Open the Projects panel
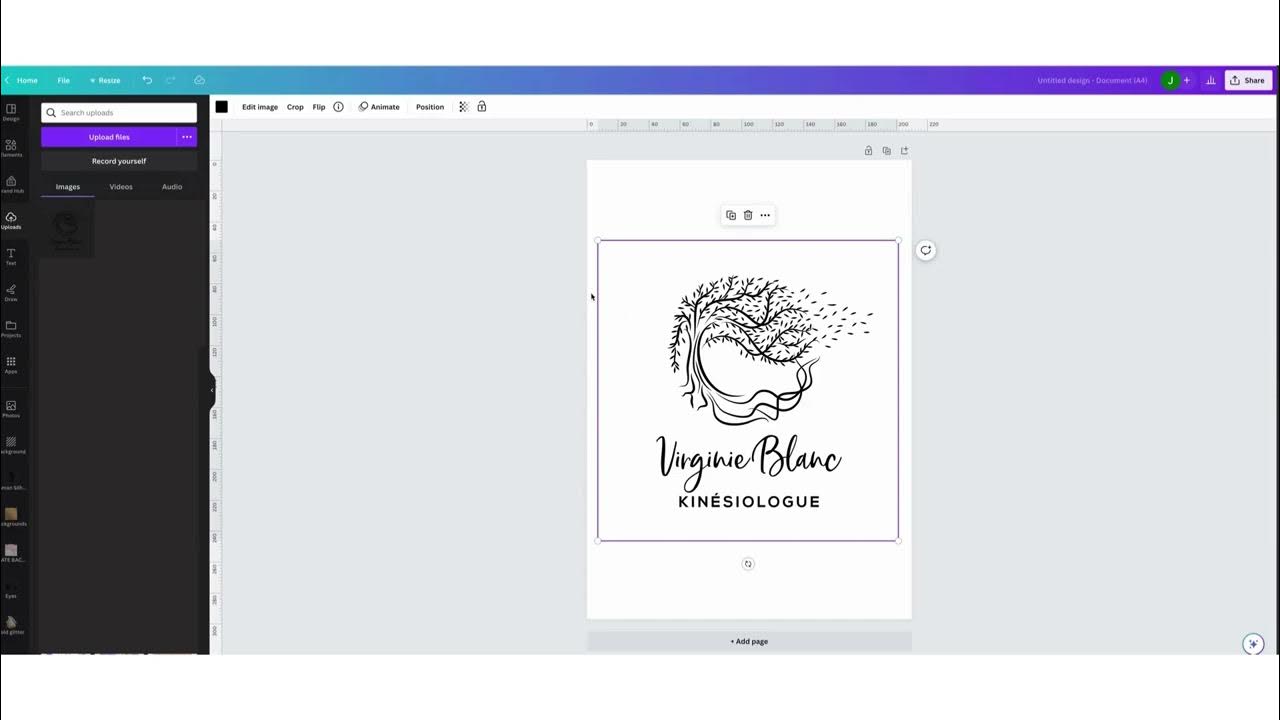Screen dimensions: 1280x720 point(11,328)
